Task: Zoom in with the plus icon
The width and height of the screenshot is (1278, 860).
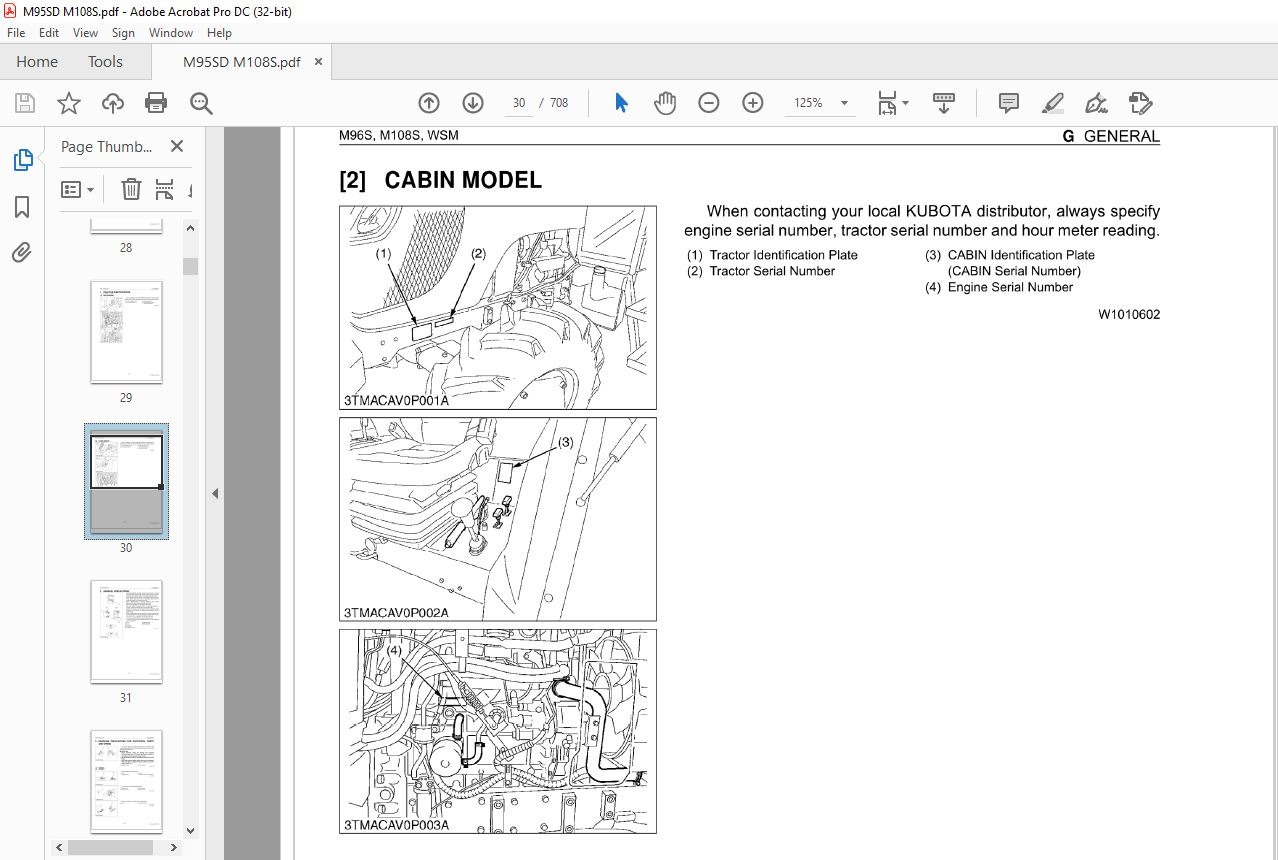Action: (x=753, y=103)
